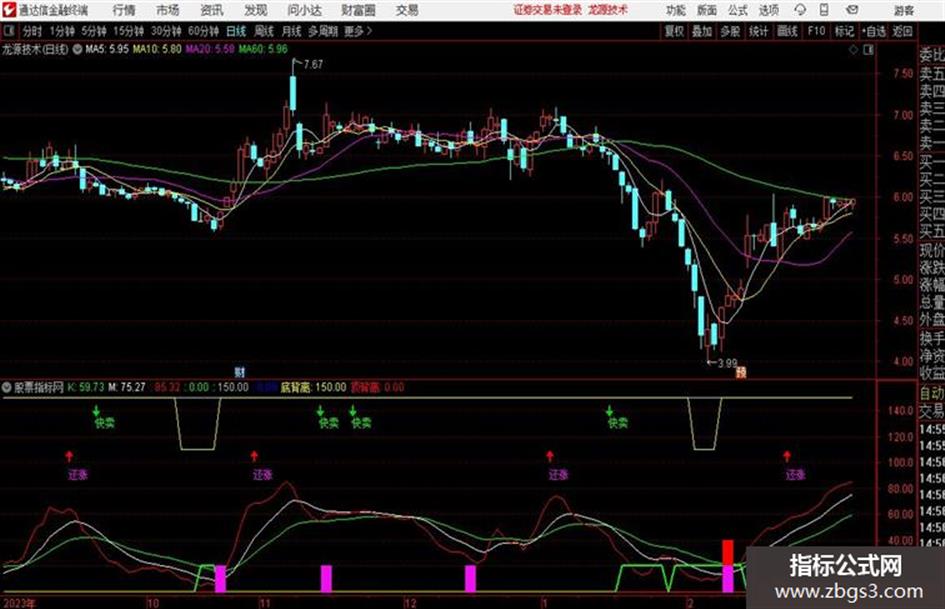Click the 证券交易未登录 login link
The image size is (945, 609).
point(548,10)
